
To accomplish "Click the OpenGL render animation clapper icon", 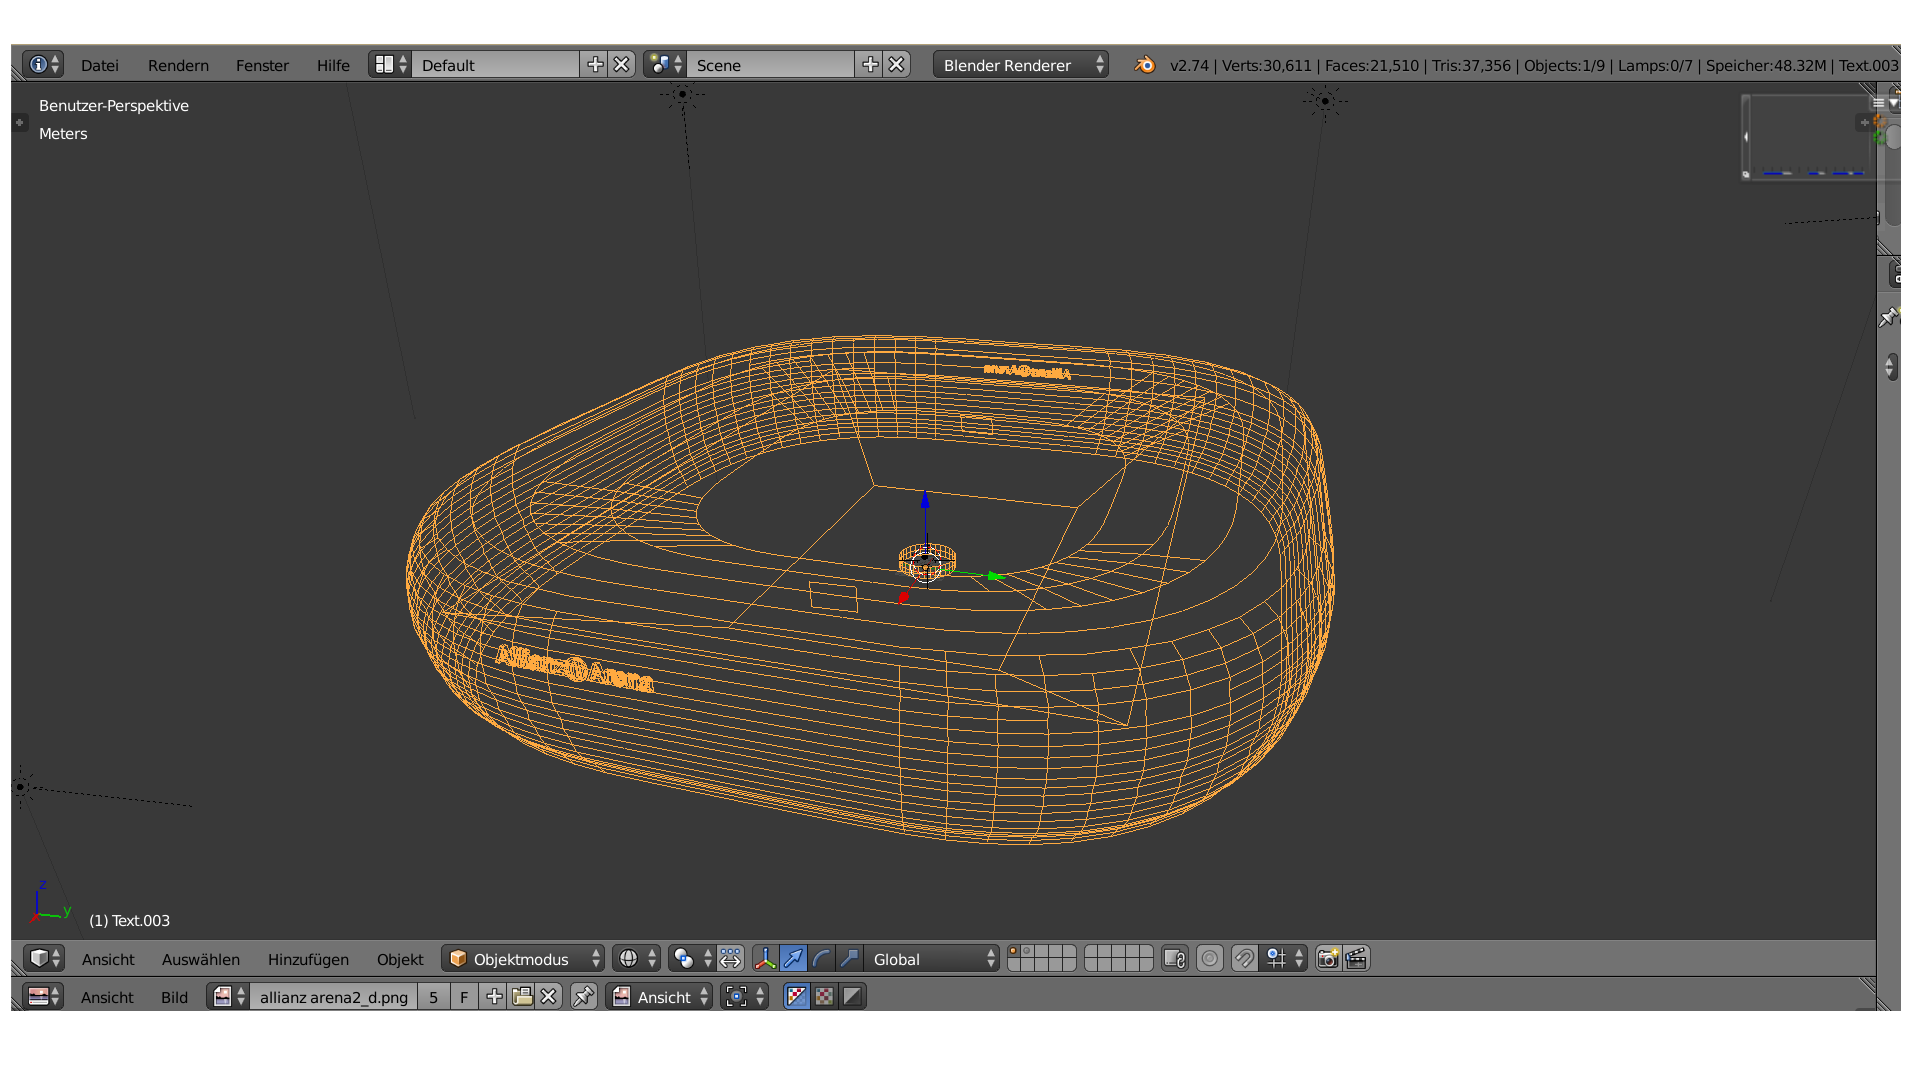I will point(1356,959).
